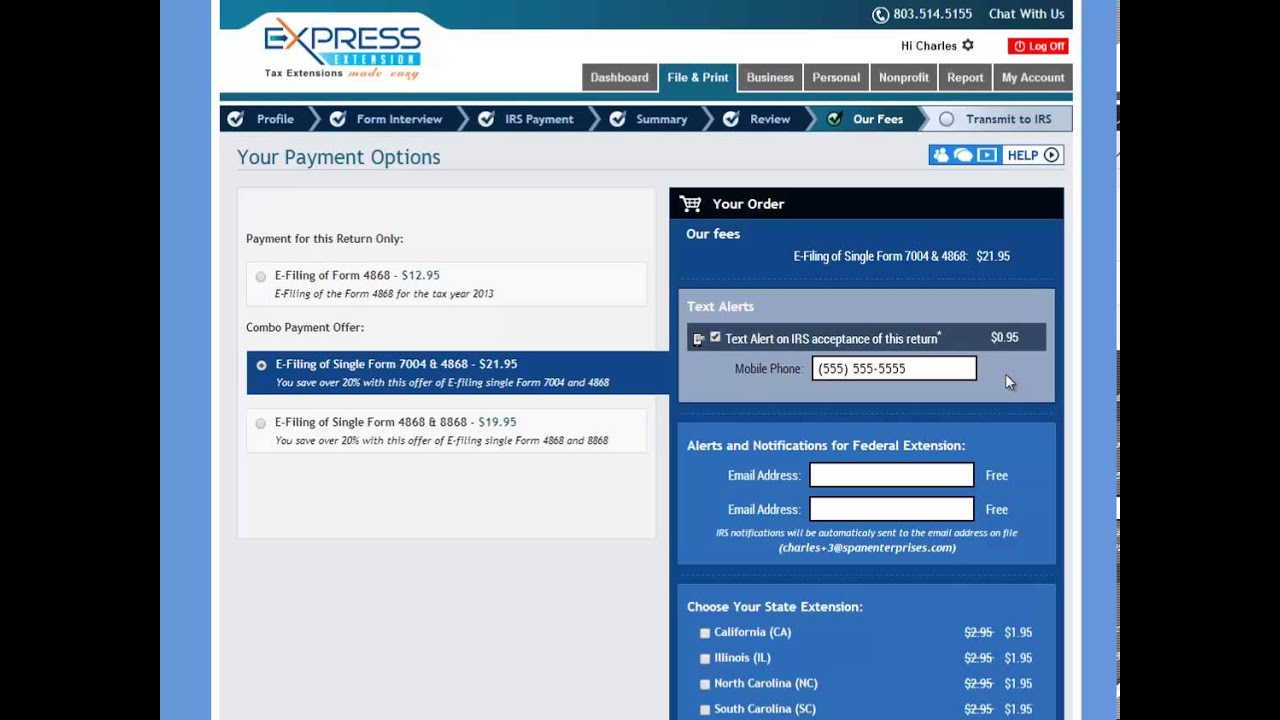
Task: Click the $0.95 text alert price
Action: pos(1004,338)
